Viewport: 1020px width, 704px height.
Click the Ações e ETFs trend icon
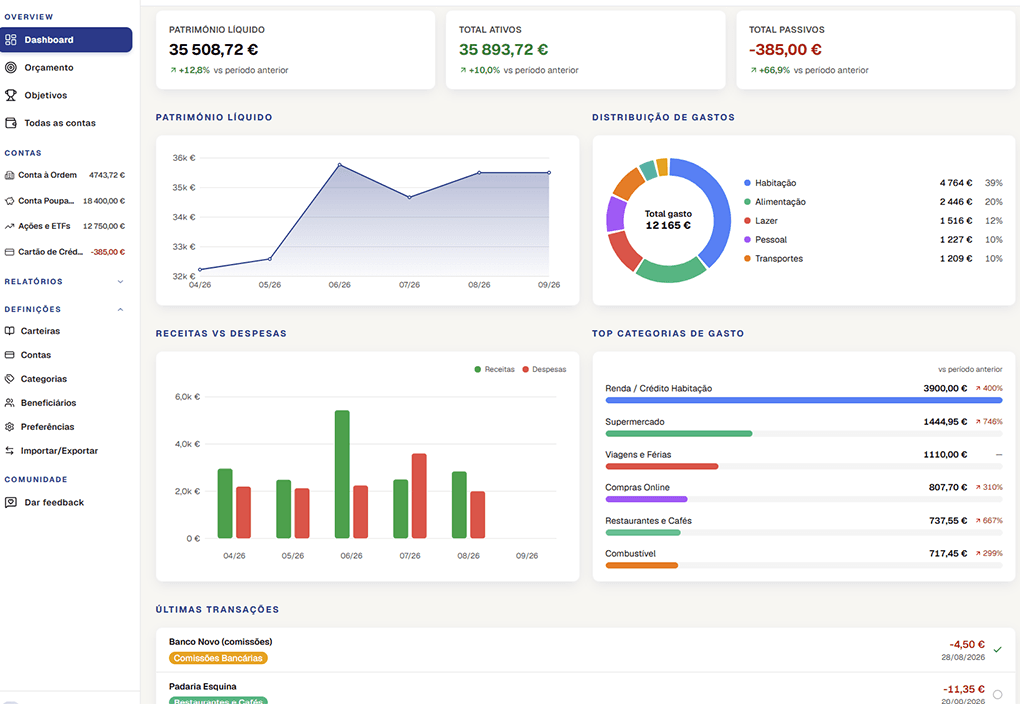click(9, 226)
